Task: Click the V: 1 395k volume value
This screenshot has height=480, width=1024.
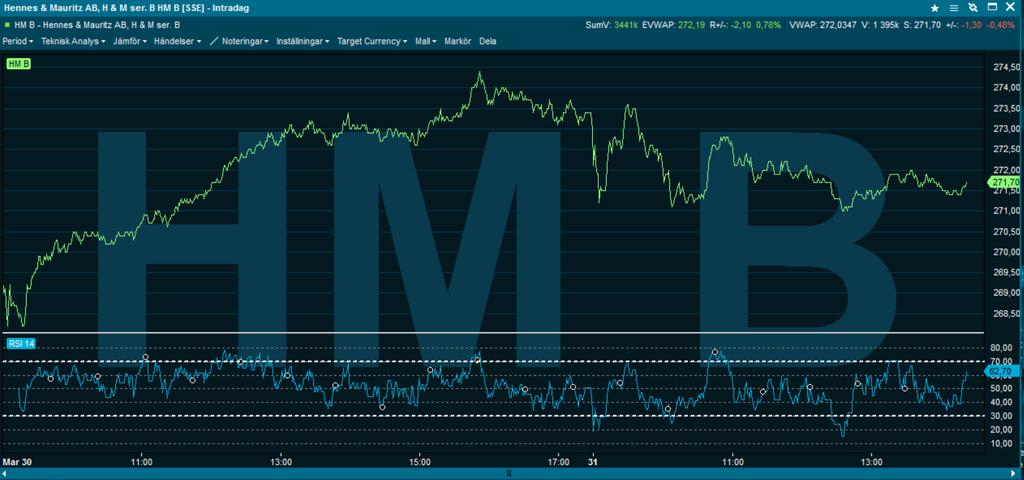Action: [880, 25]
